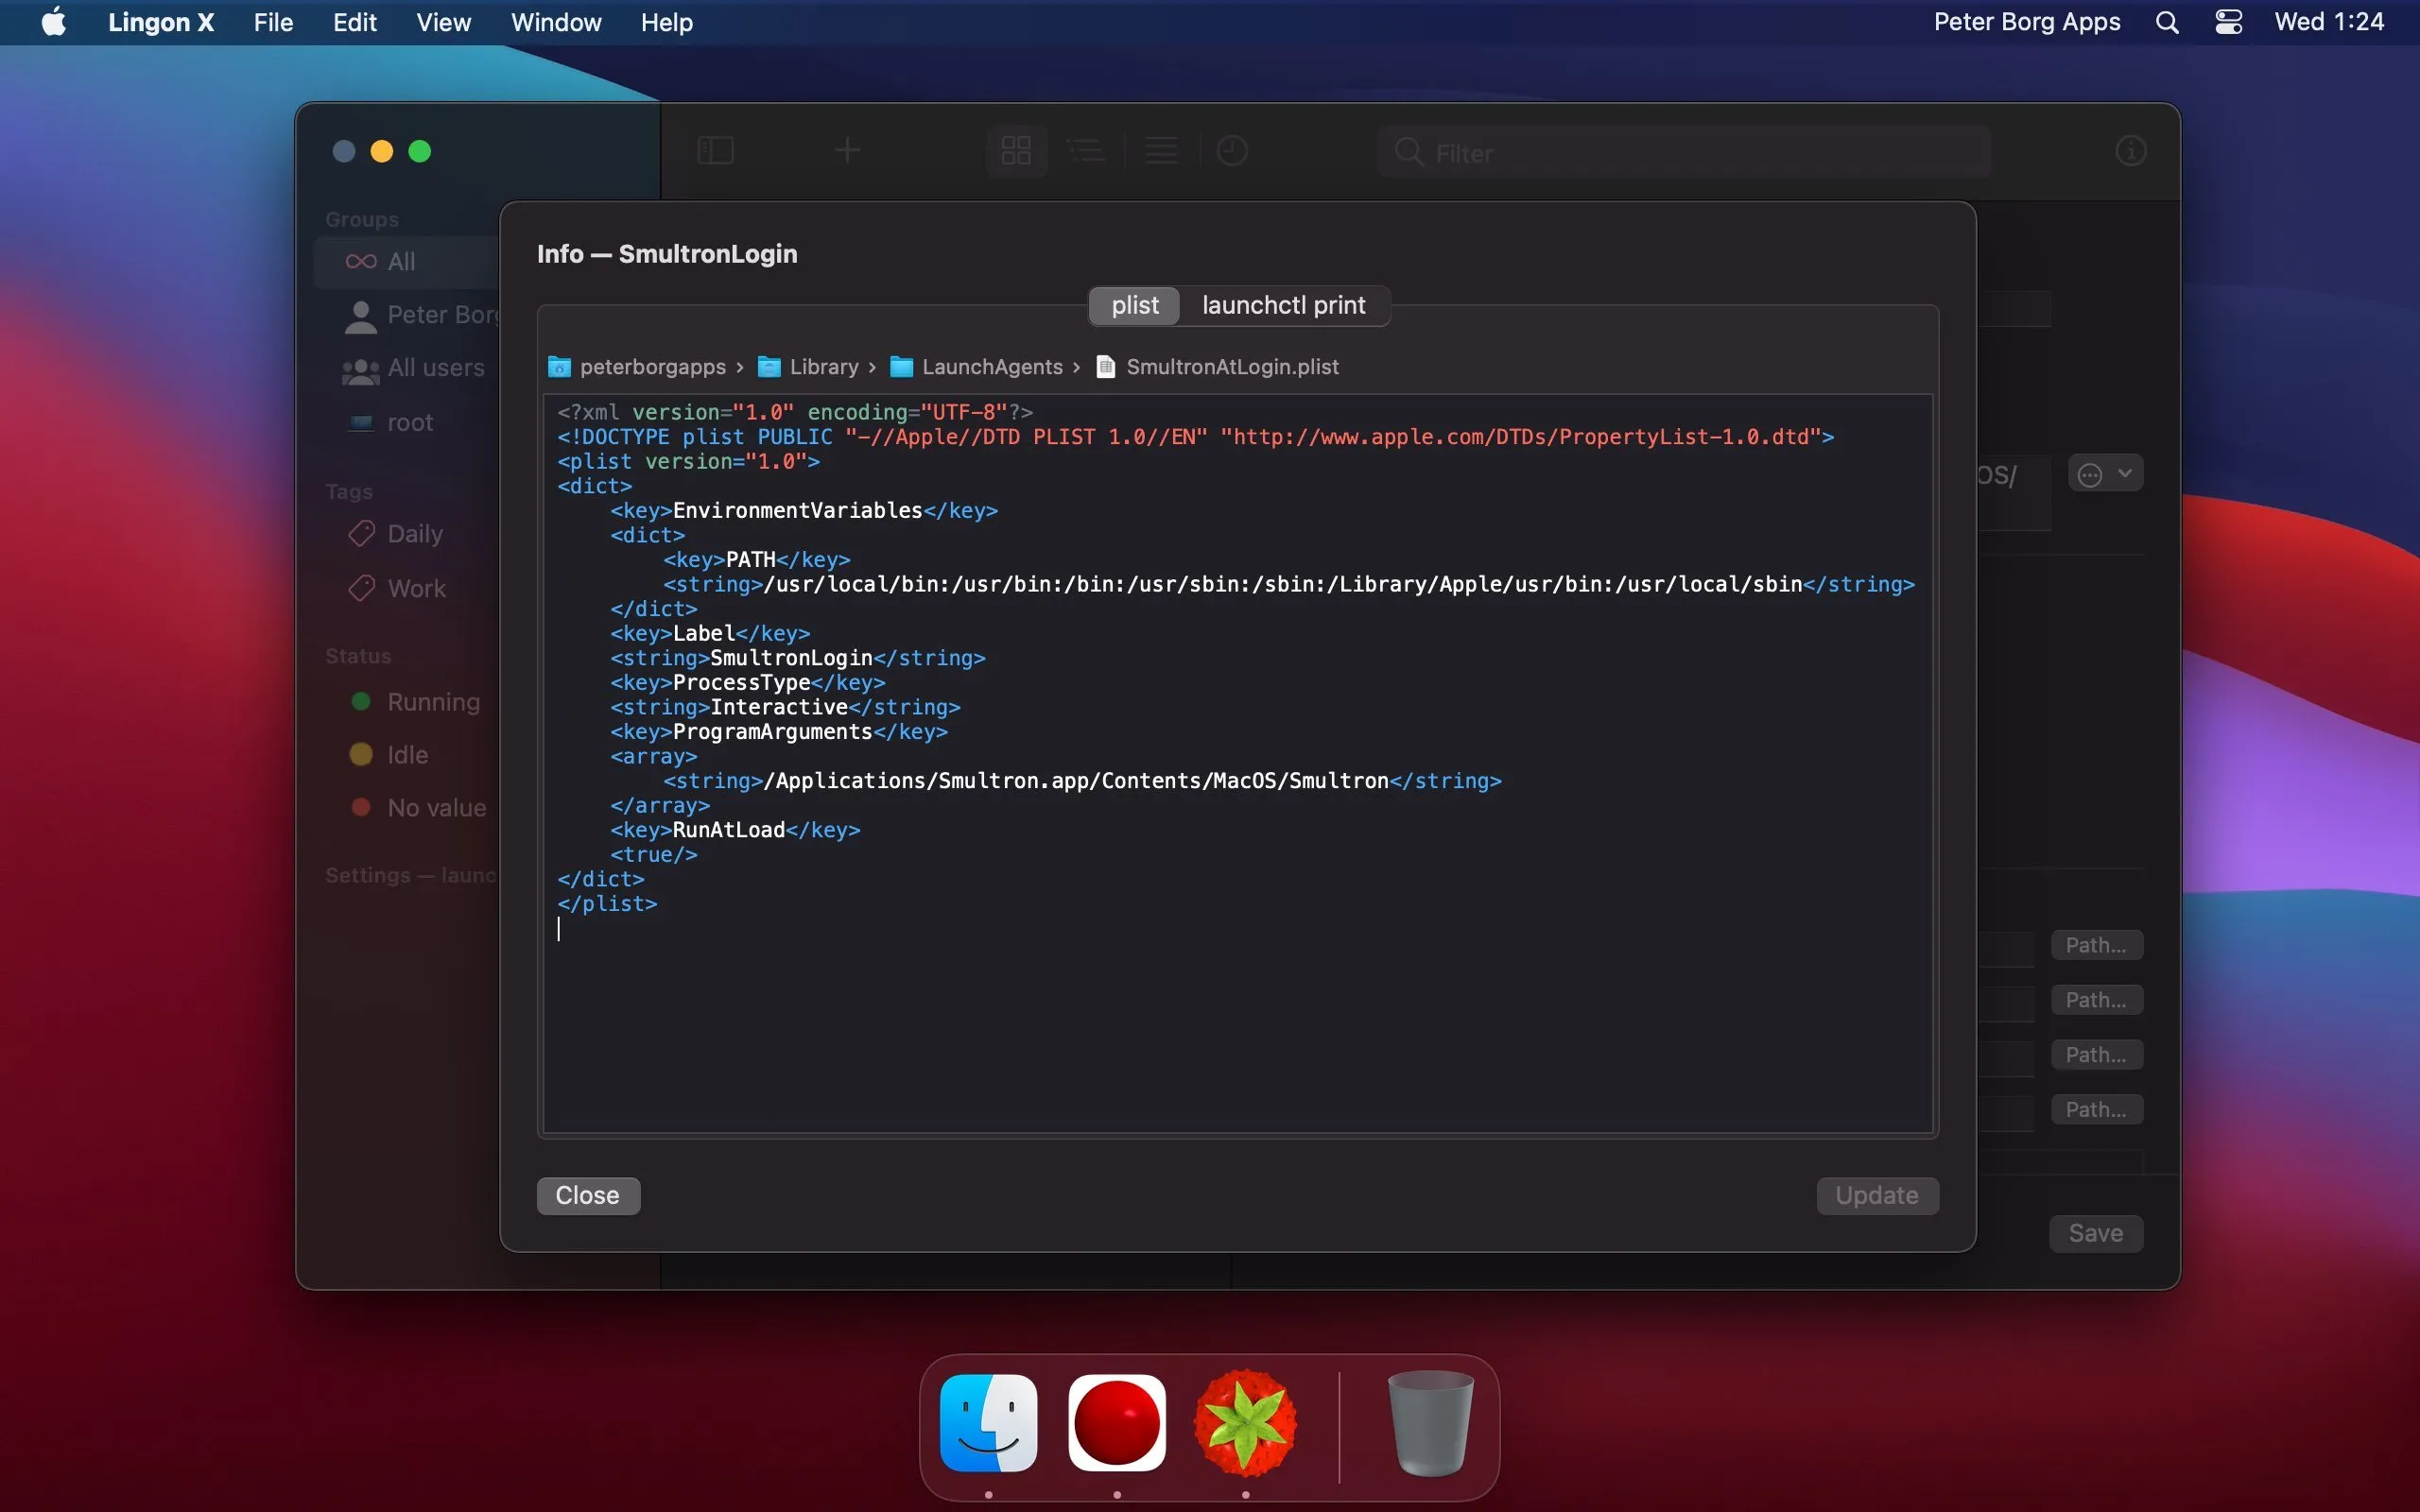Select the All group with infinity icon
The image size is (2420, 1512).
click(x=406, y=262)
